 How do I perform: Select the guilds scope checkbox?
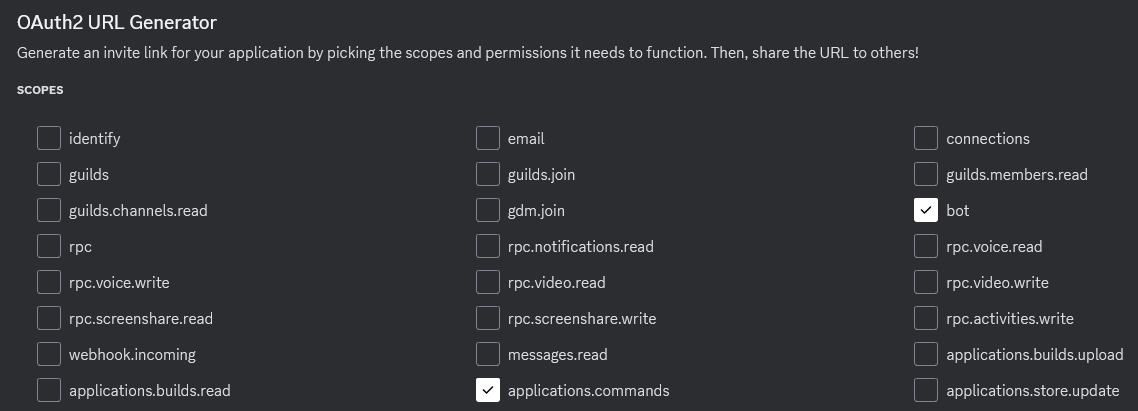pos(49,174)
